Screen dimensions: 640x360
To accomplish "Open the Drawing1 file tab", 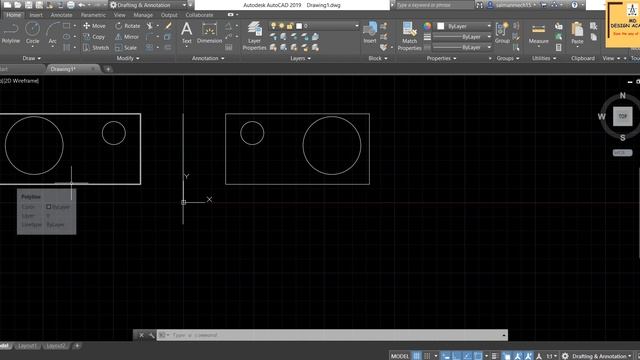I will coord(63,69).
